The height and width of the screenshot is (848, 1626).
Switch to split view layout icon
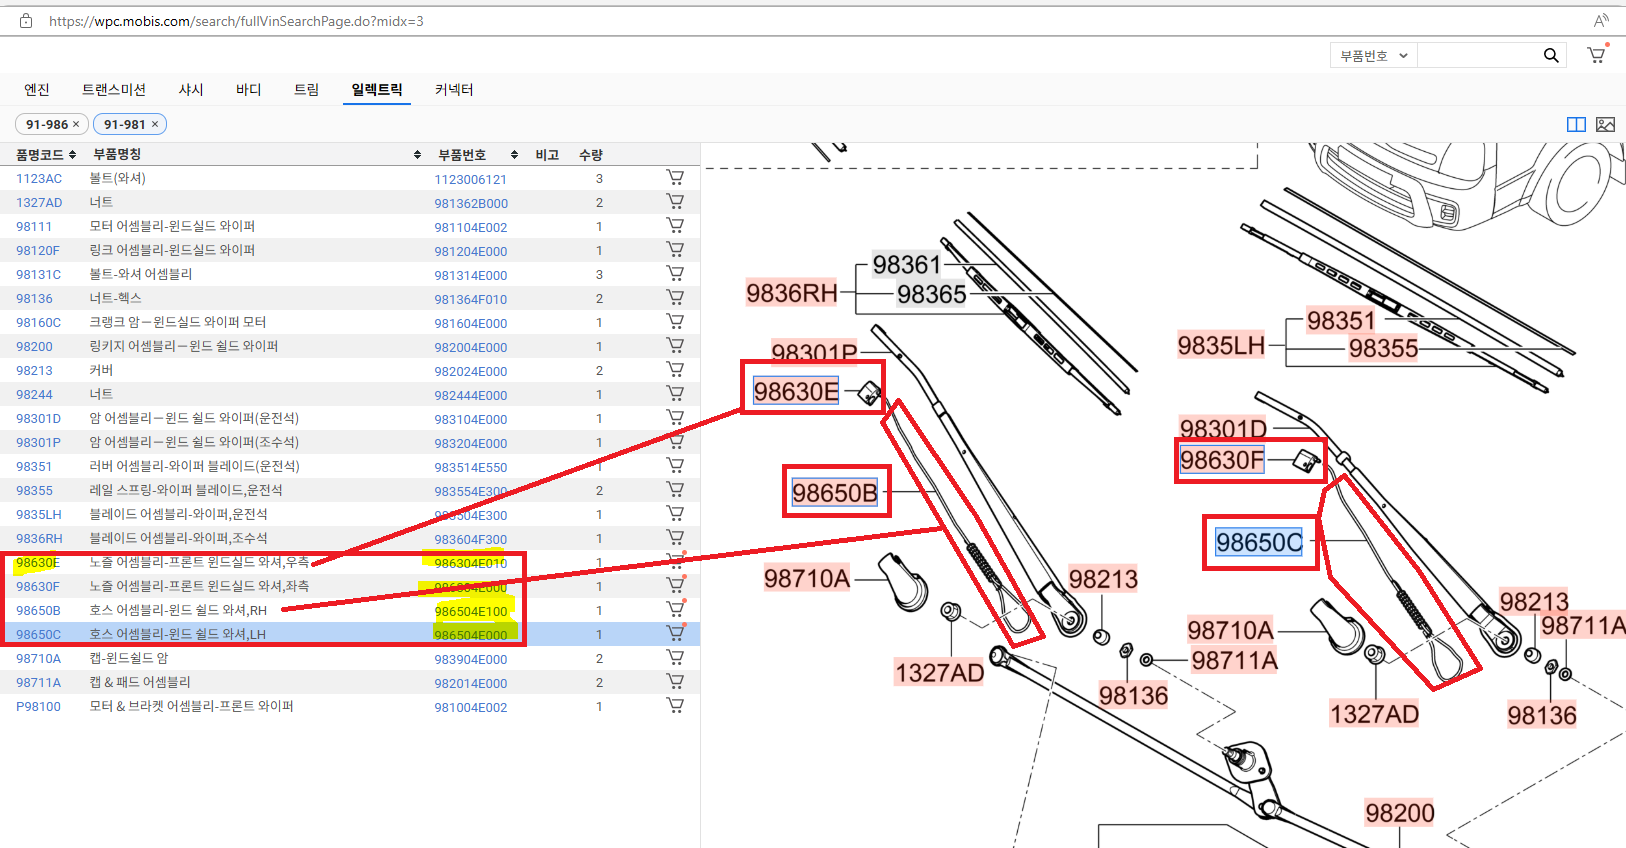(1576, 124)
